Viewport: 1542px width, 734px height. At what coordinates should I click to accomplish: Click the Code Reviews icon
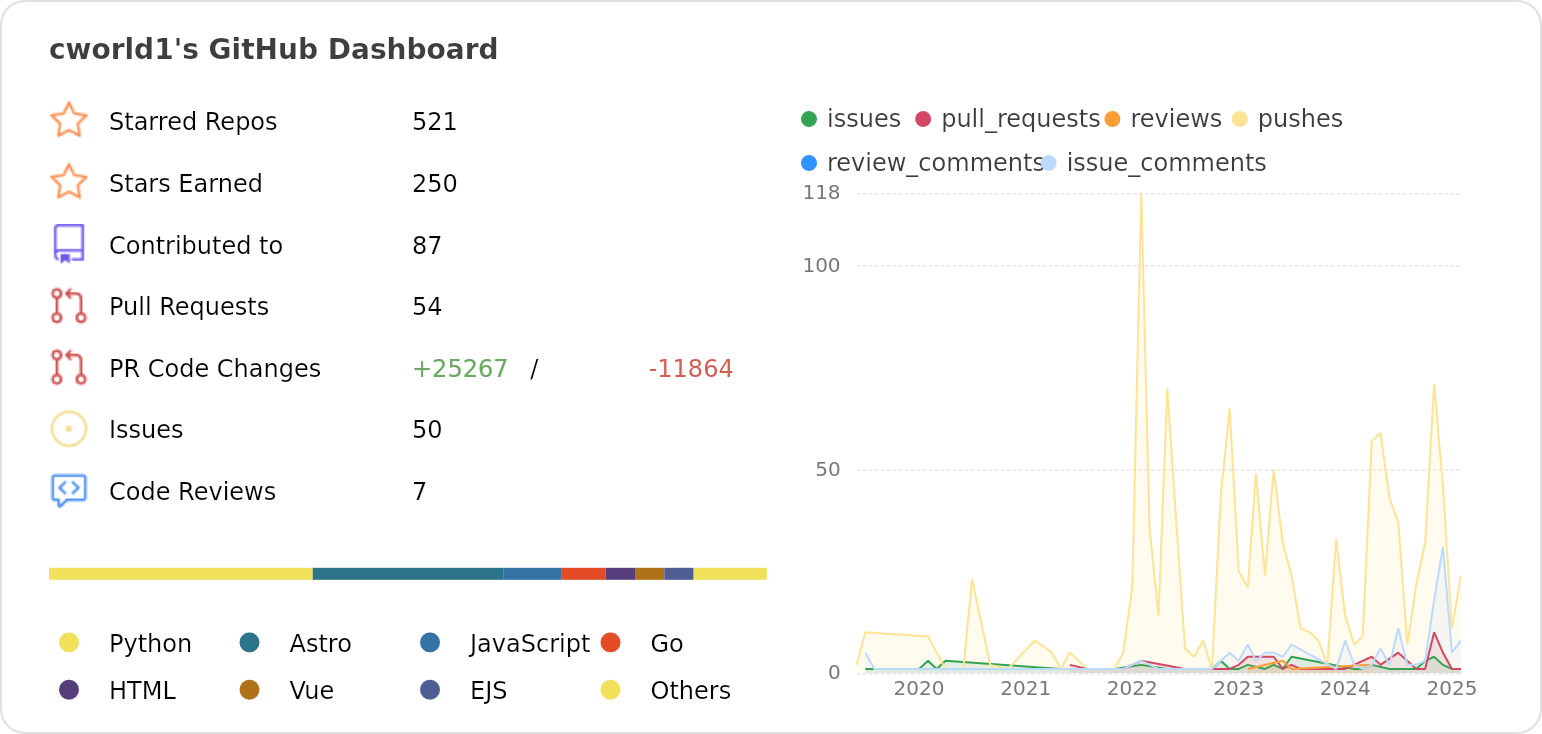(x=69, y=491)
